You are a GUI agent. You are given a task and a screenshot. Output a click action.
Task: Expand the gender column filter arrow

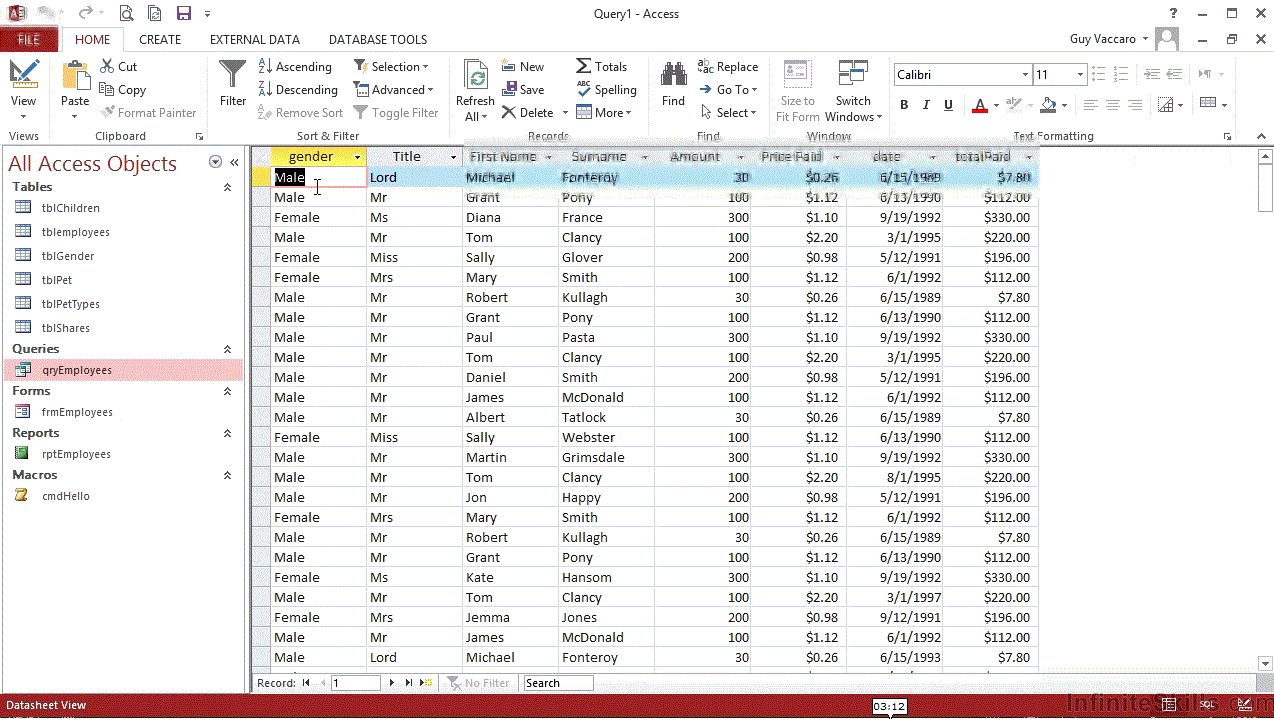(x=357, y=157)
